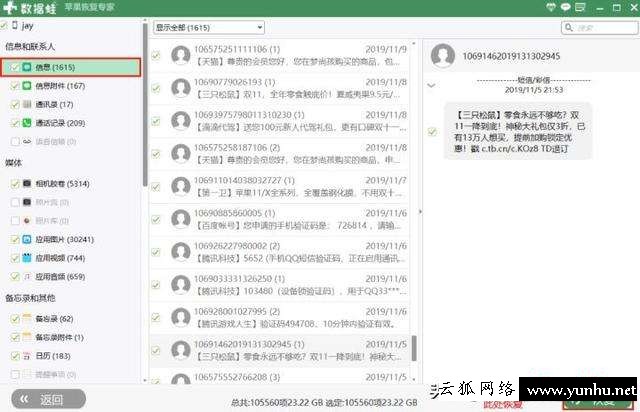
Task: Uncheck the 相机胶卷 (5314) checkbox
Action: 15,184
